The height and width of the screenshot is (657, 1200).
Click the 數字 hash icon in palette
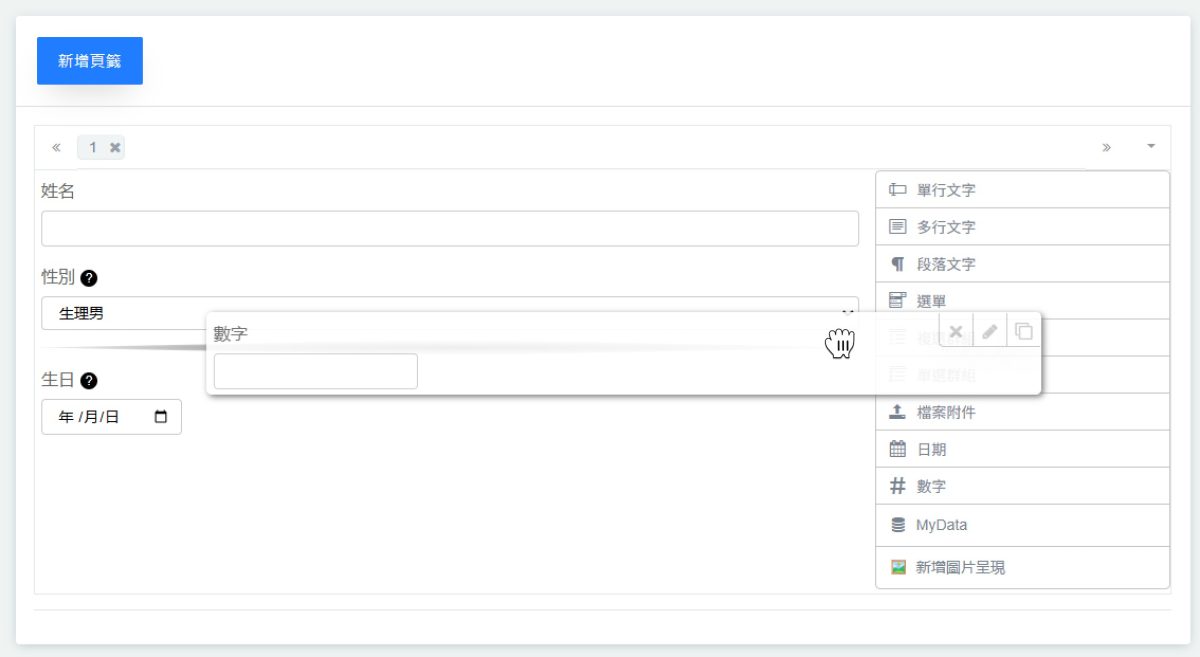pos(897,487)
